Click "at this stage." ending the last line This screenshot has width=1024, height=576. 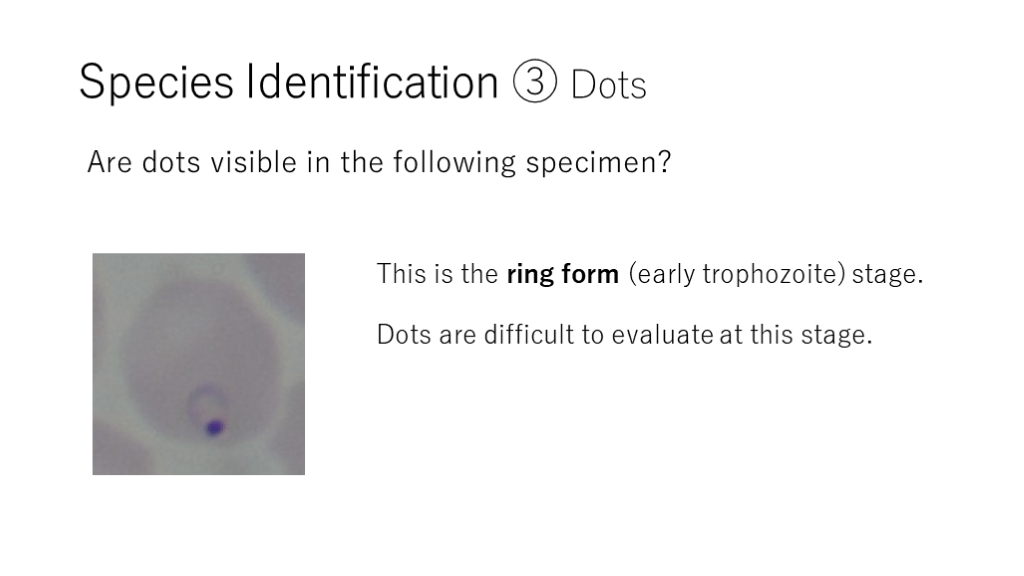coord(796,334)
